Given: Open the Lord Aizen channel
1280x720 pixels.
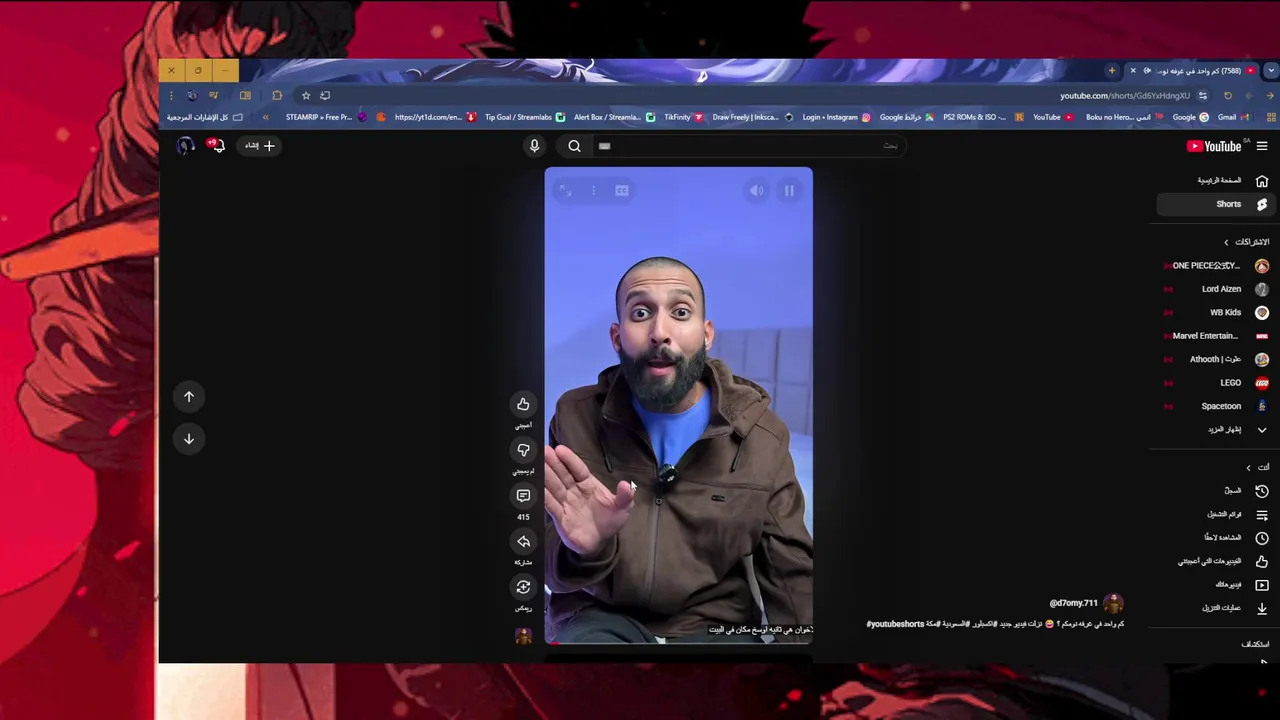Looking at the screenshot, I should [1216, 289].
